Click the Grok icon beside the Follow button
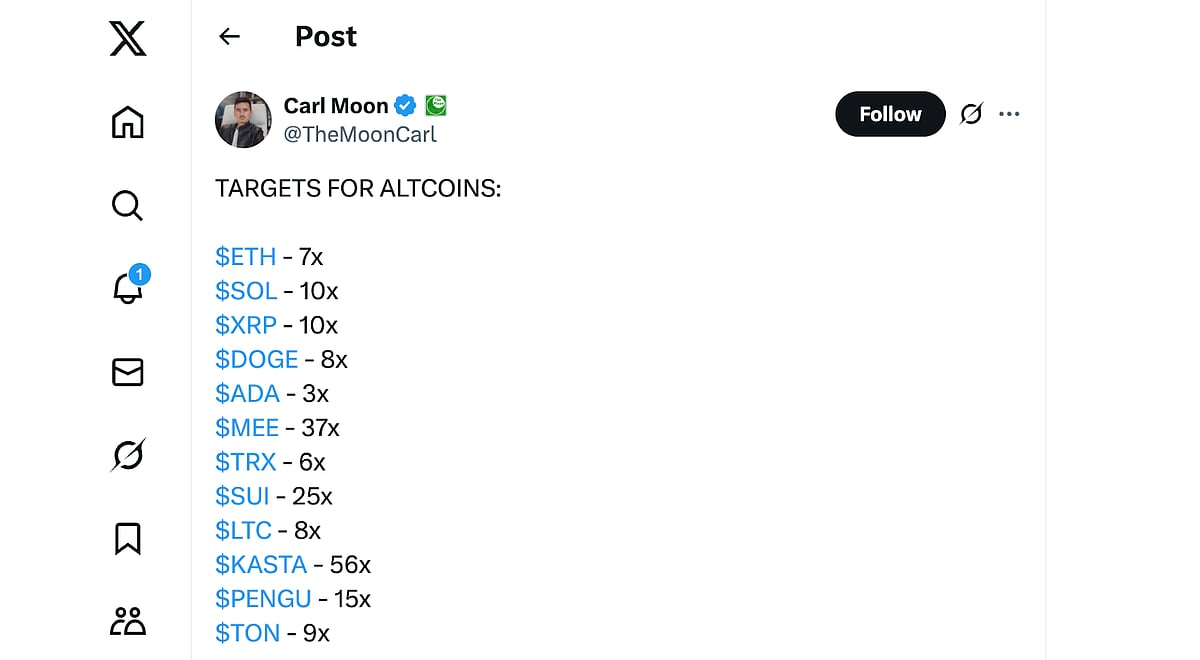1200x660 pixels. pyautogui.click(x=970, y=114)
